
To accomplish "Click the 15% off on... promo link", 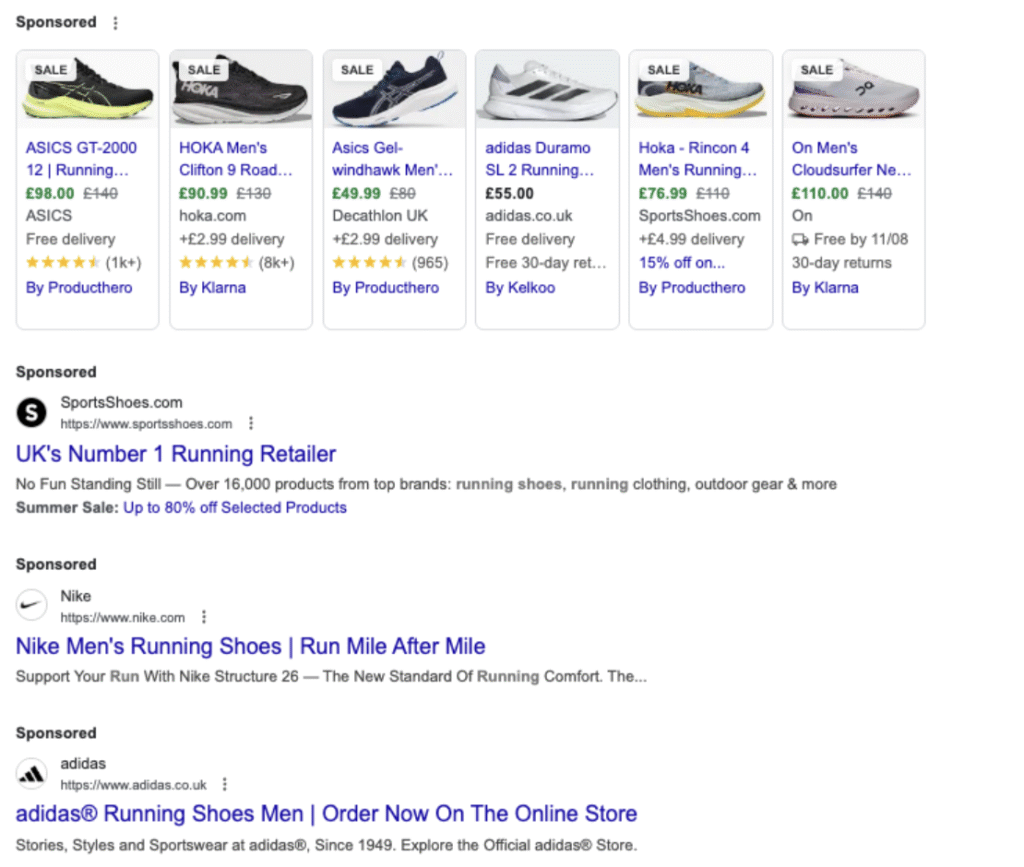I will pos(682,263).
